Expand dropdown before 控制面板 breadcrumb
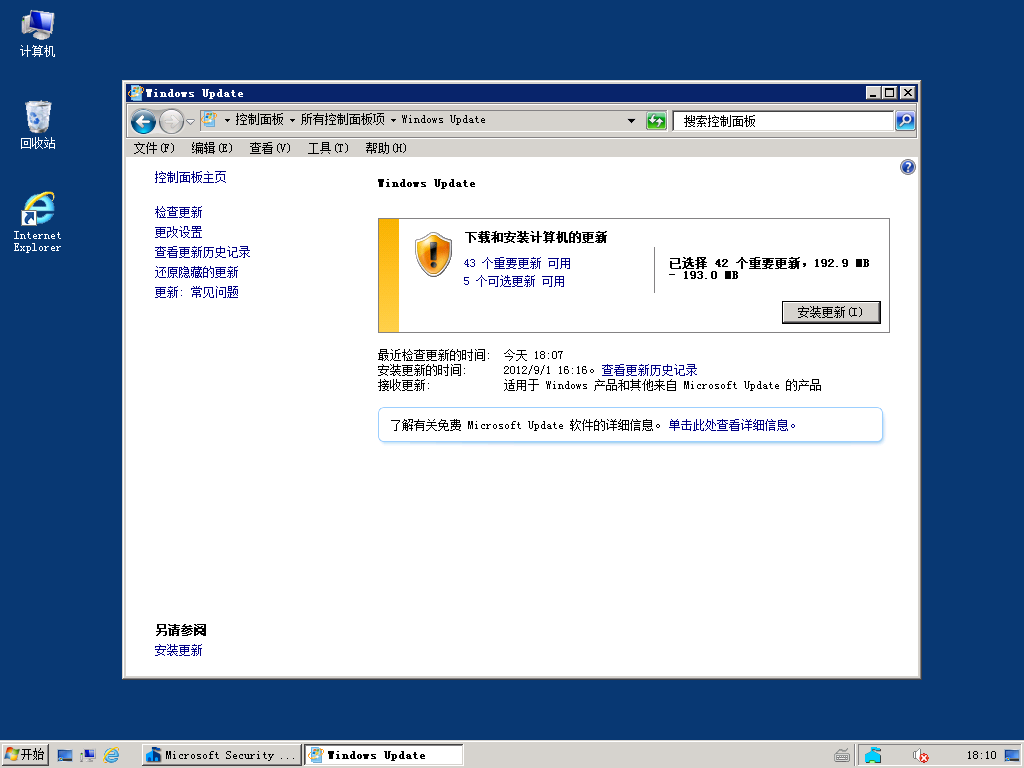 227,120
